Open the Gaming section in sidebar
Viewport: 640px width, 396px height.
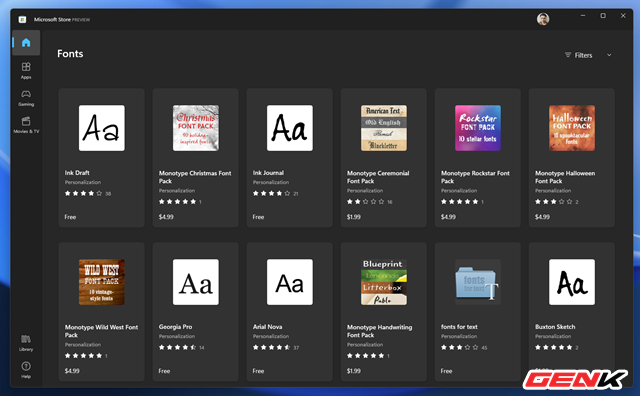26,98
